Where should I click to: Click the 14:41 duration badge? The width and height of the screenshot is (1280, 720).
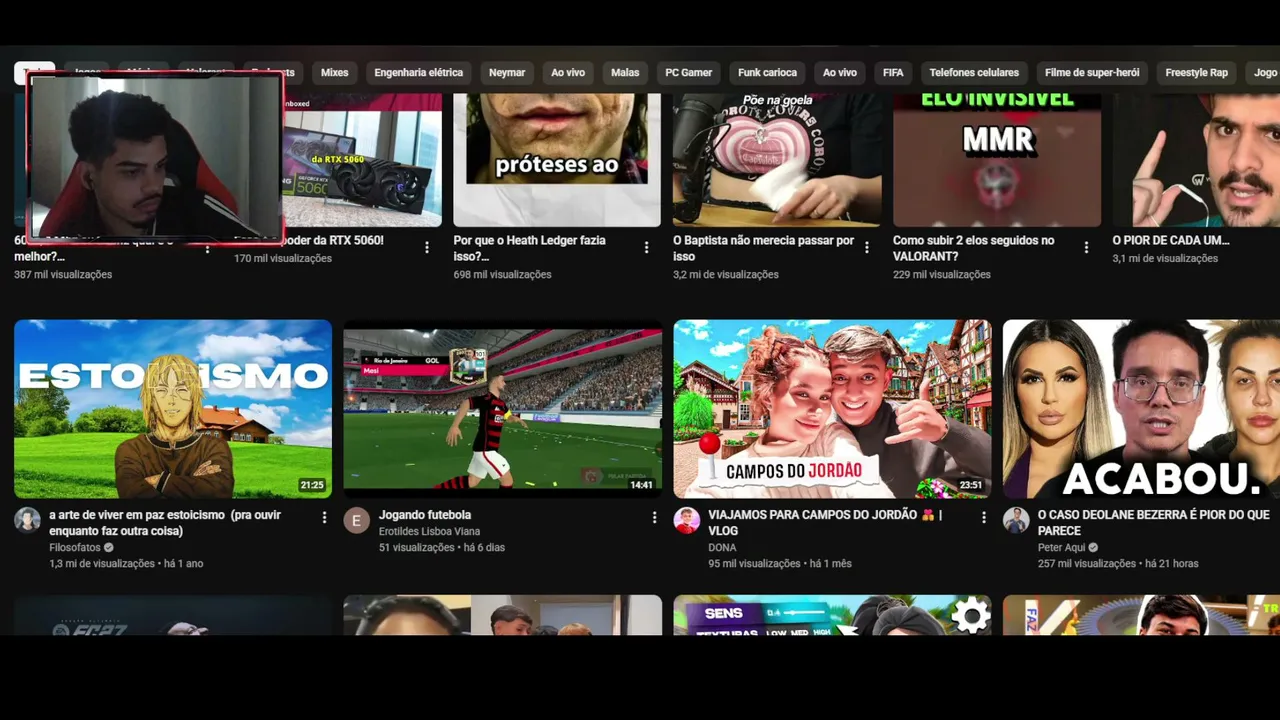641,485
